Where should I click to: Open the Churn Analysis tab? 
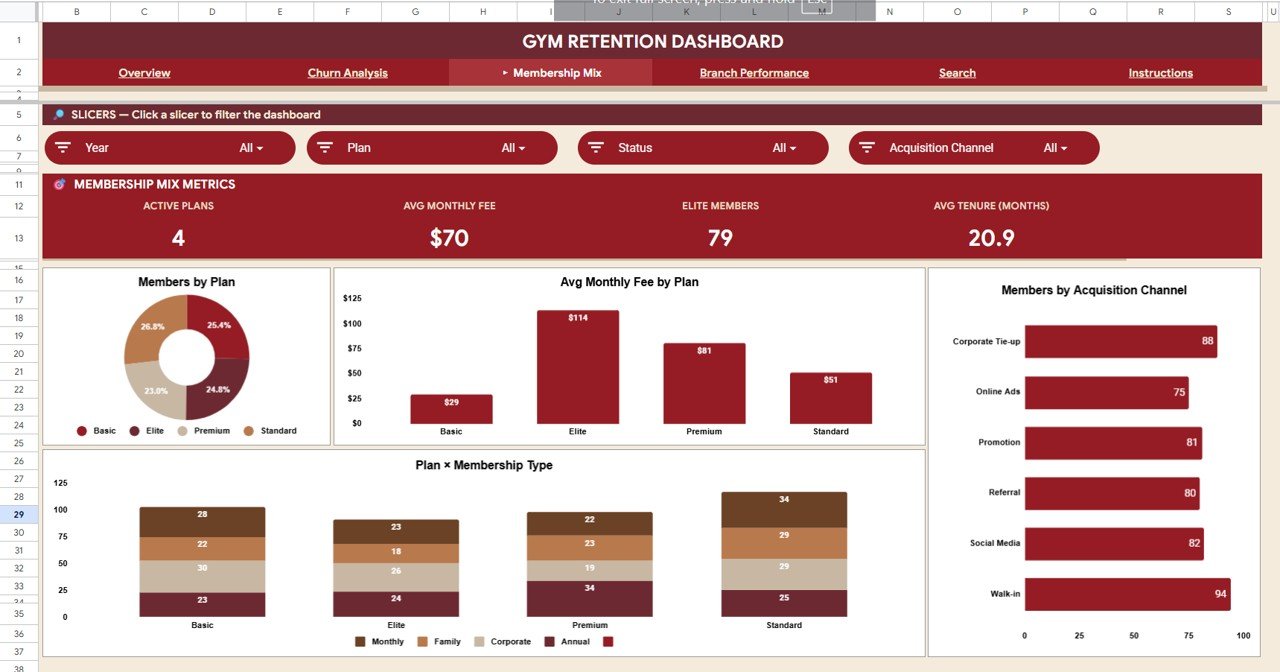tap(348, 72)
